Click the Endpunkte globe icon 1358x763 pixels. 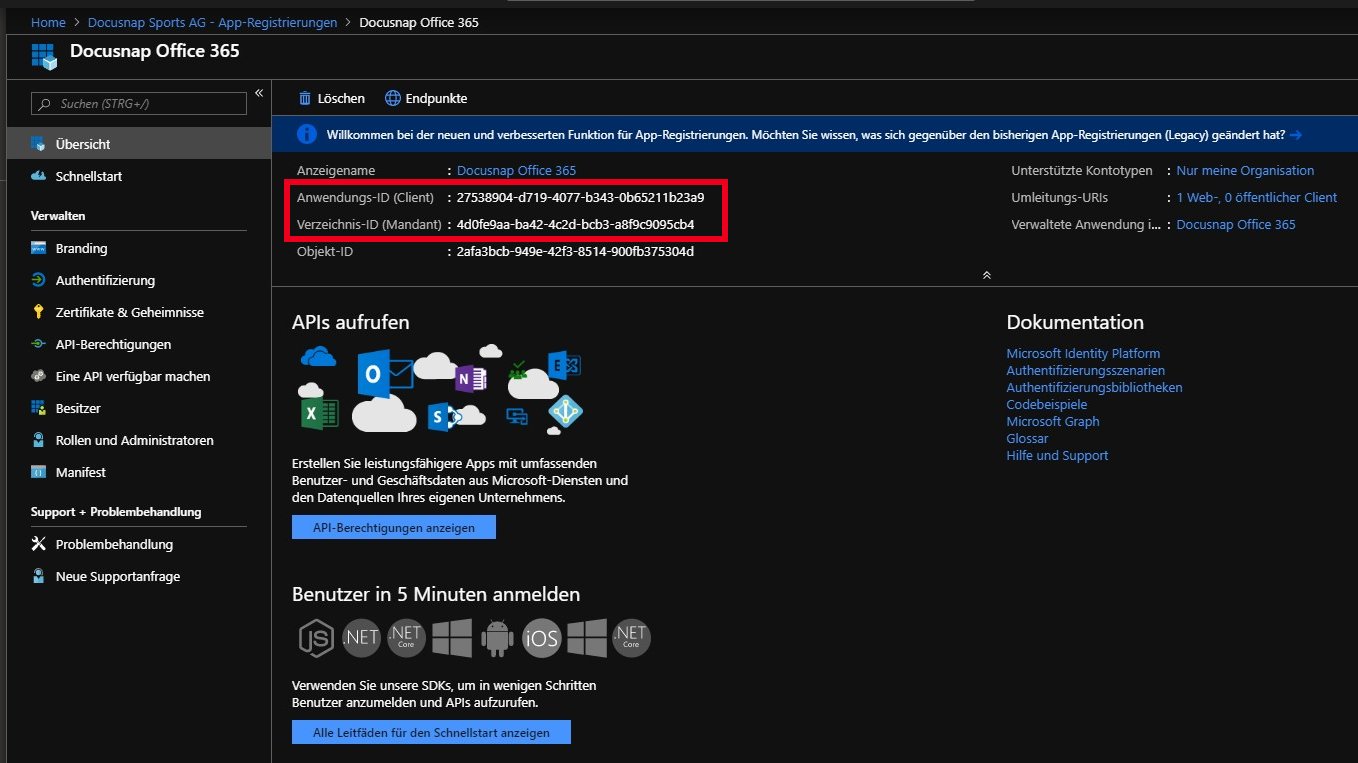pos(393,98)
